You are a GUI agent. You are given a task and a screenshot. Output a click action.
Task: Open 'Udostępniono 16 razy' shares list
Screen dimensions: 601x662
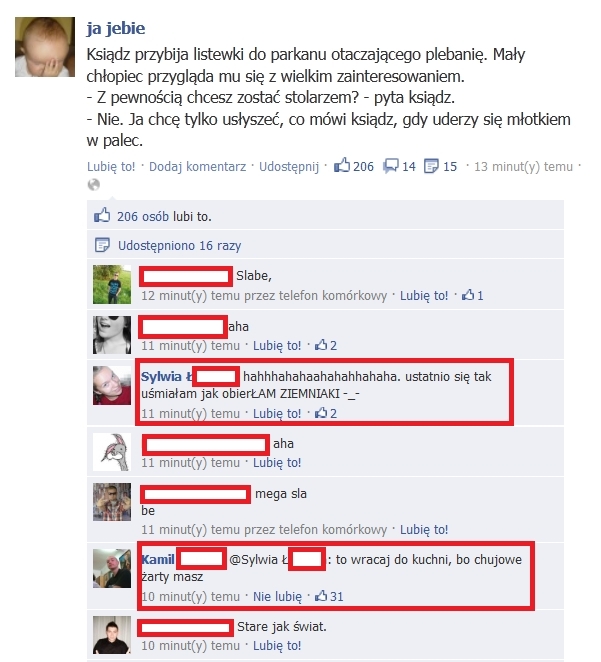click(x=179, y=245)
